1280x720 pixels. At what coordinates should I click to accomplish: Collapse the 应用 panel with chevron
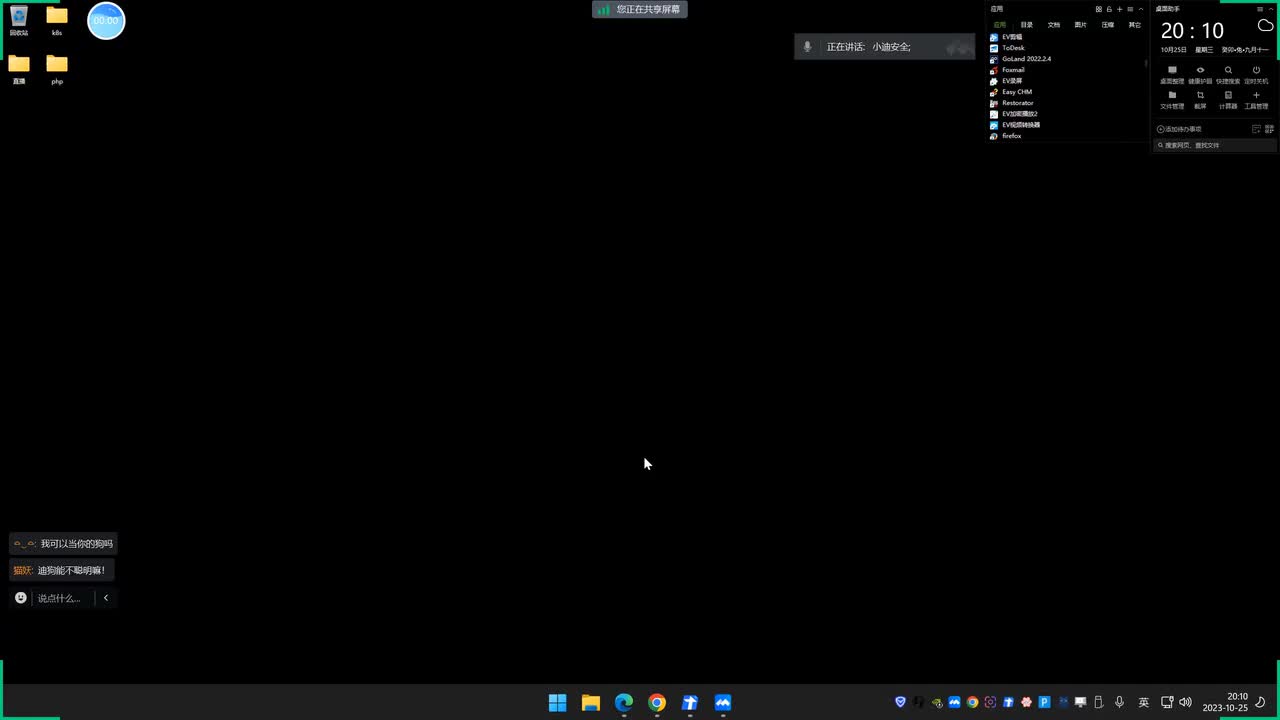(1141, 9)
